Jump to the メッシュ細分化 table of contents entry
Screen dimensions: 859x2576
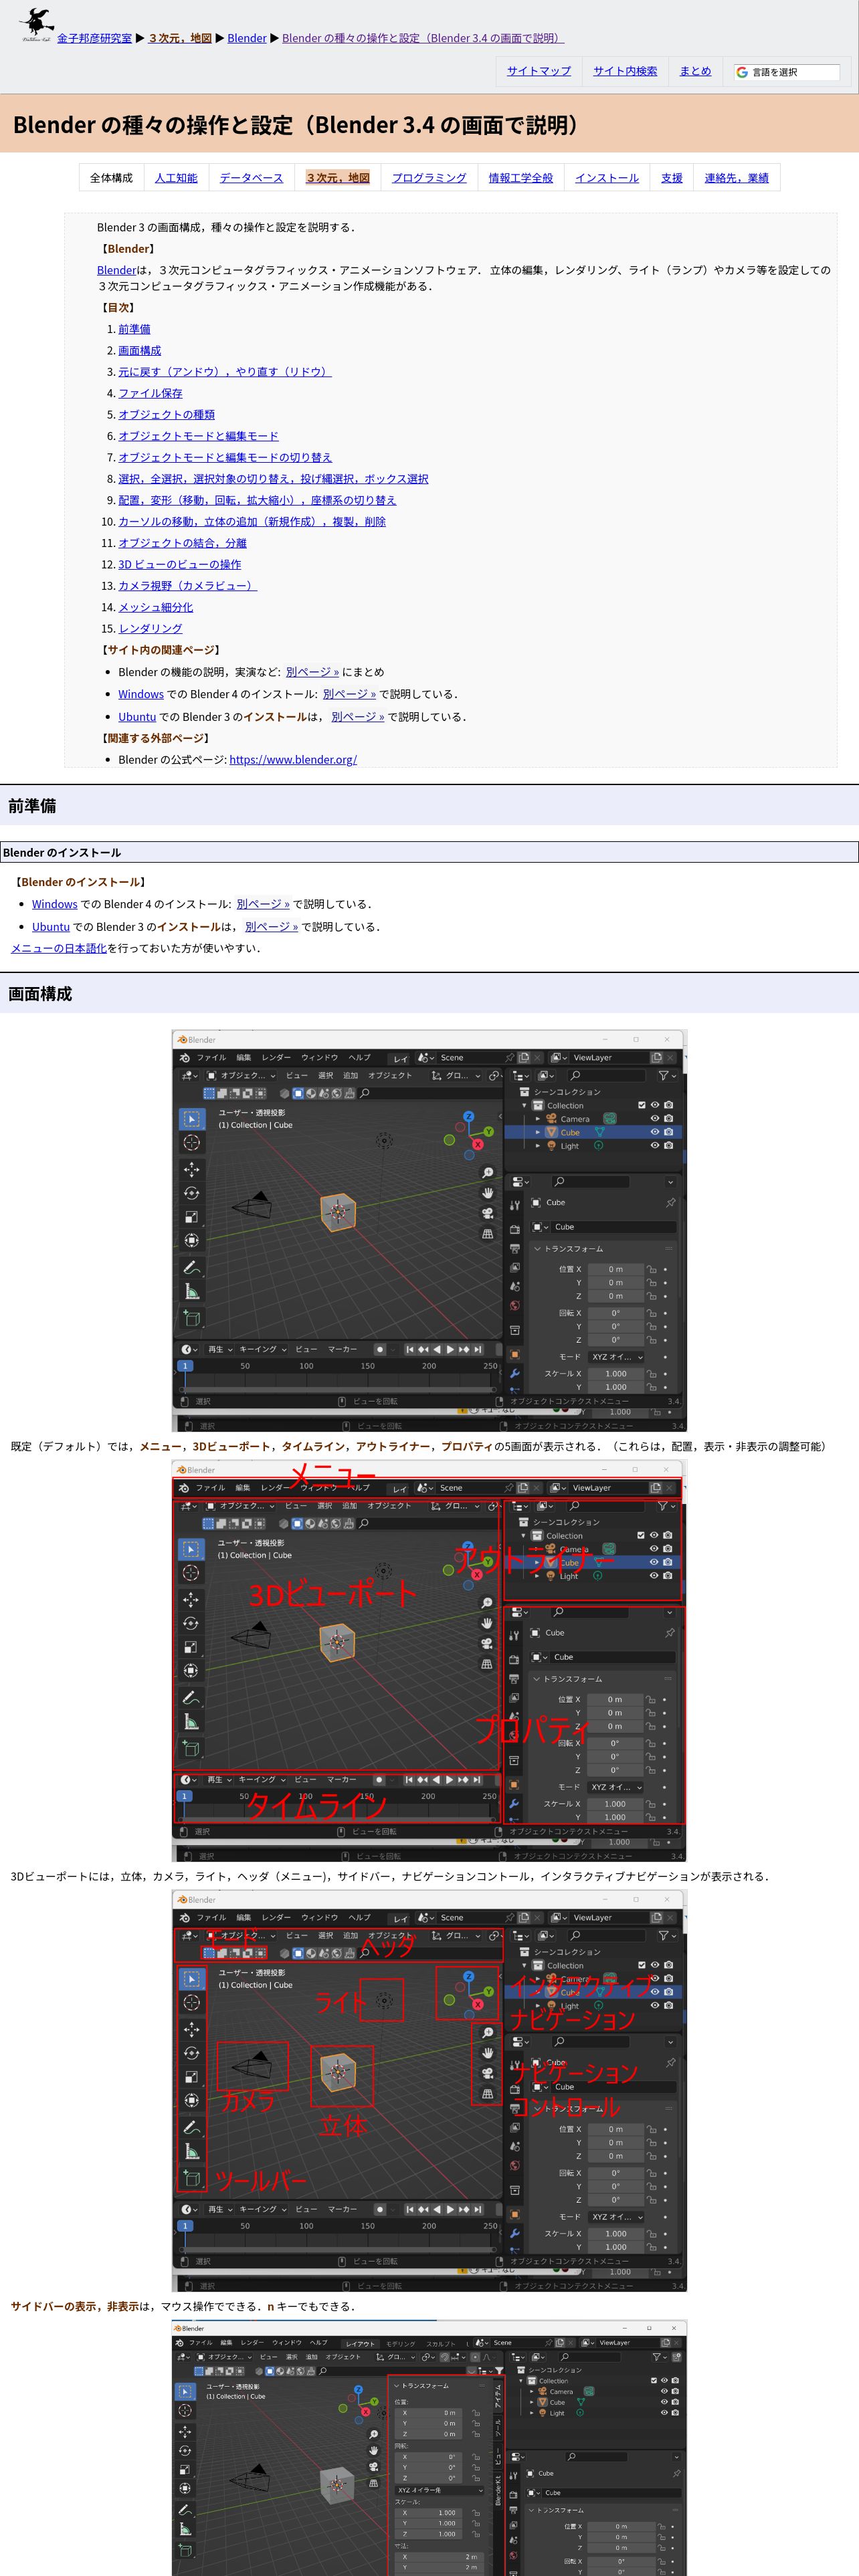click(x=155, y=607)
